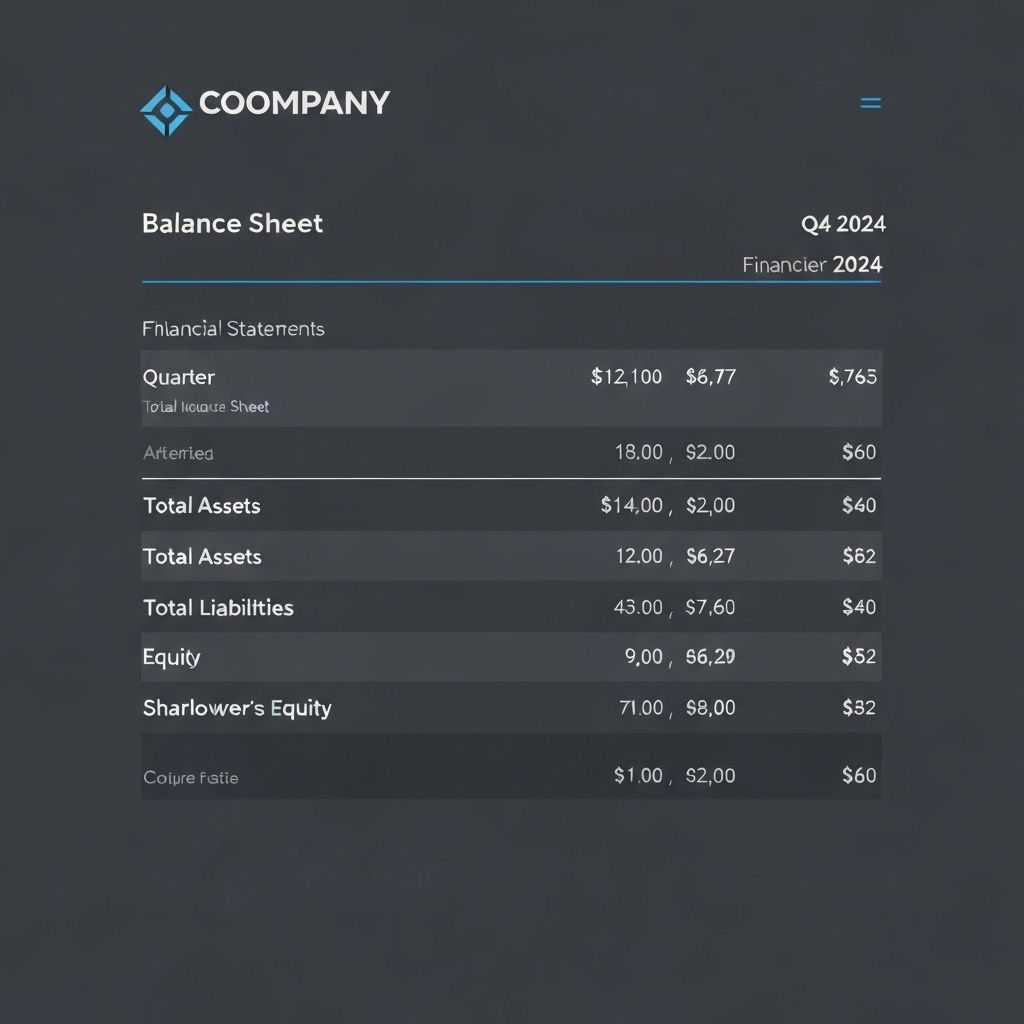Select the $,765 amount in Quarter row
This screenshot has height=1024, width=1024.
853,377
